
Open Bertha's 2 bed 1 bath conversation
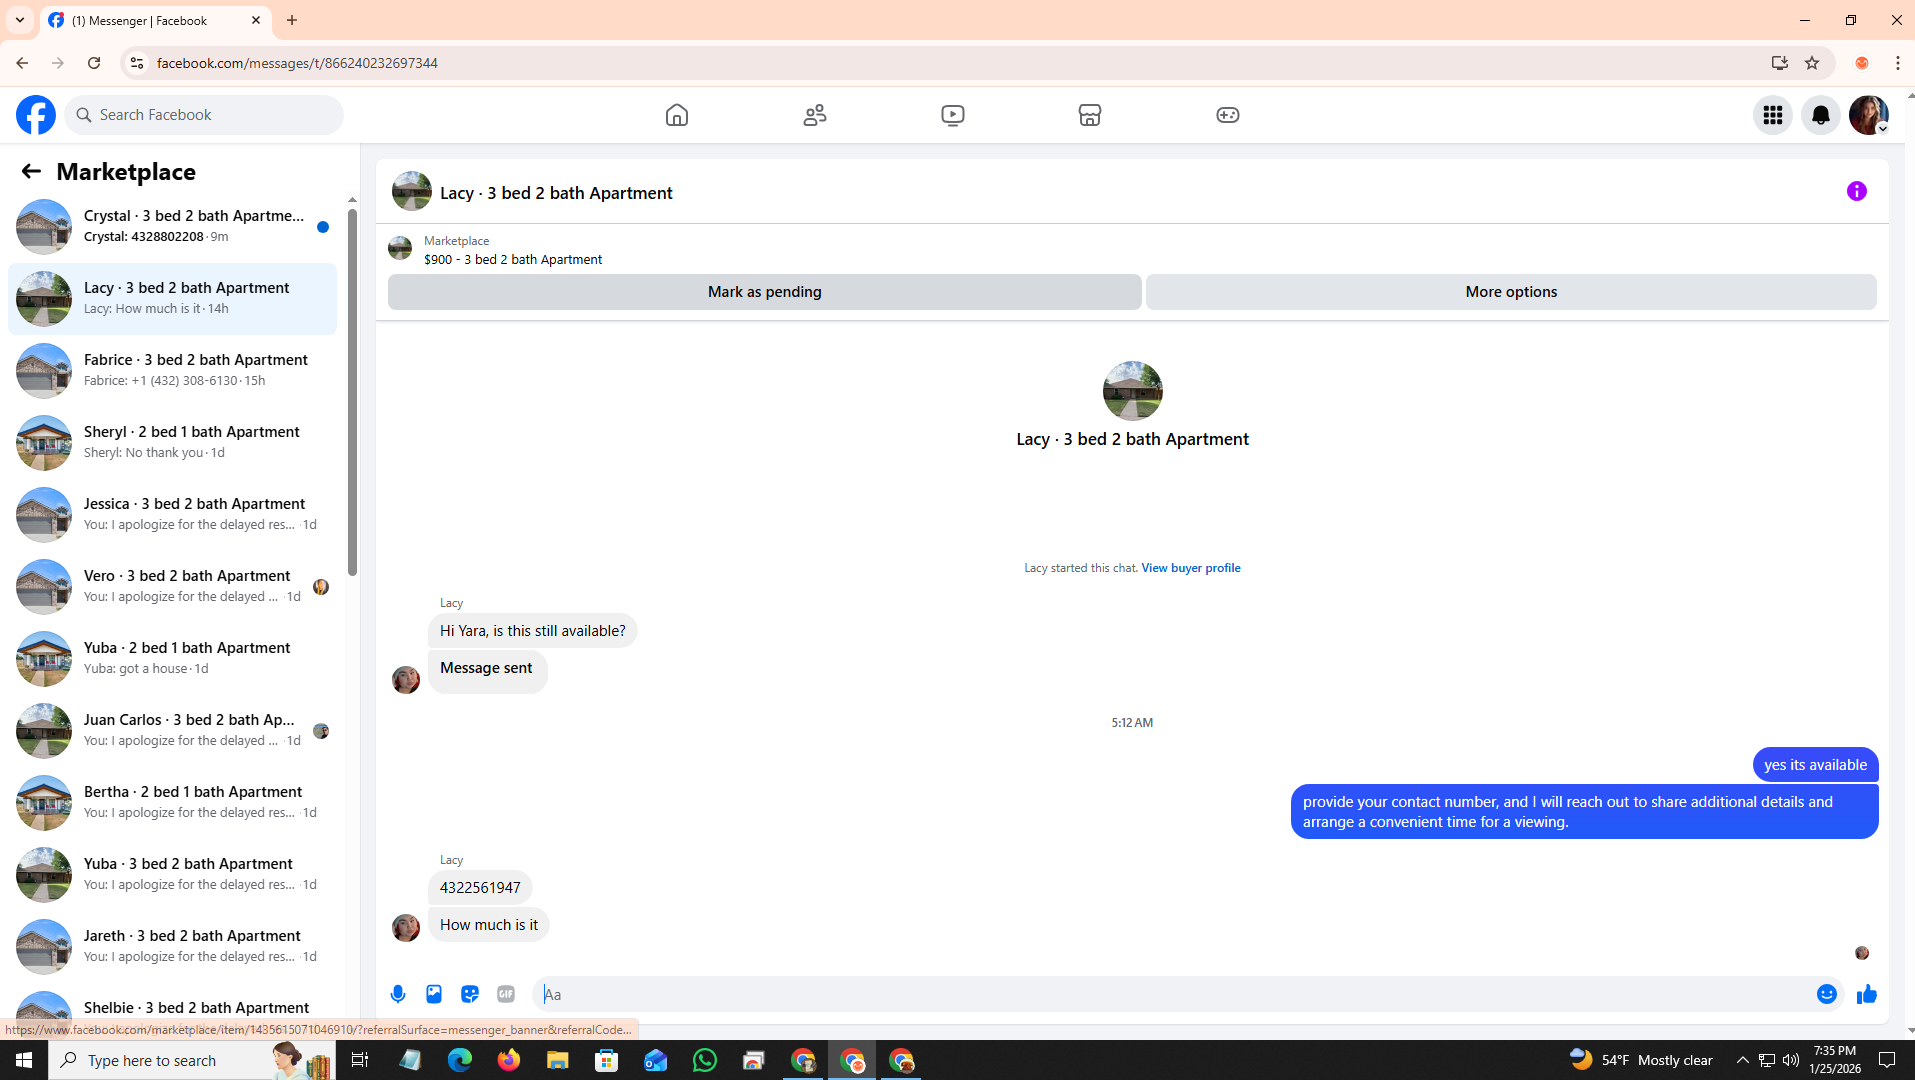tap(172, 802)
